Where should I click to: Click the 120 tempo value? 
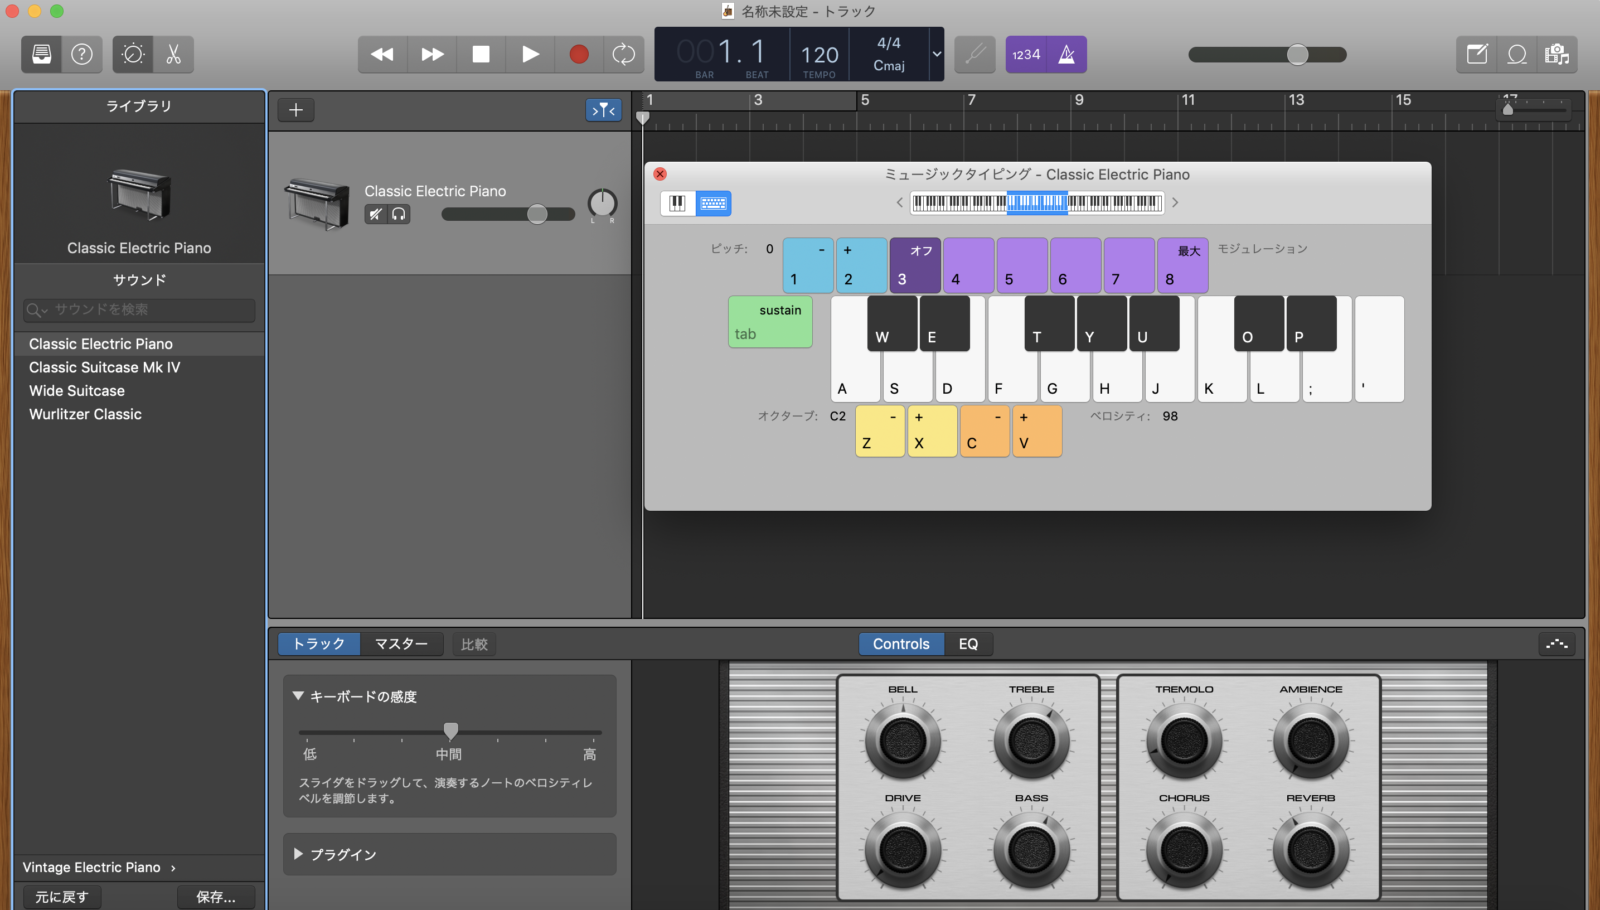coord(819,55)
